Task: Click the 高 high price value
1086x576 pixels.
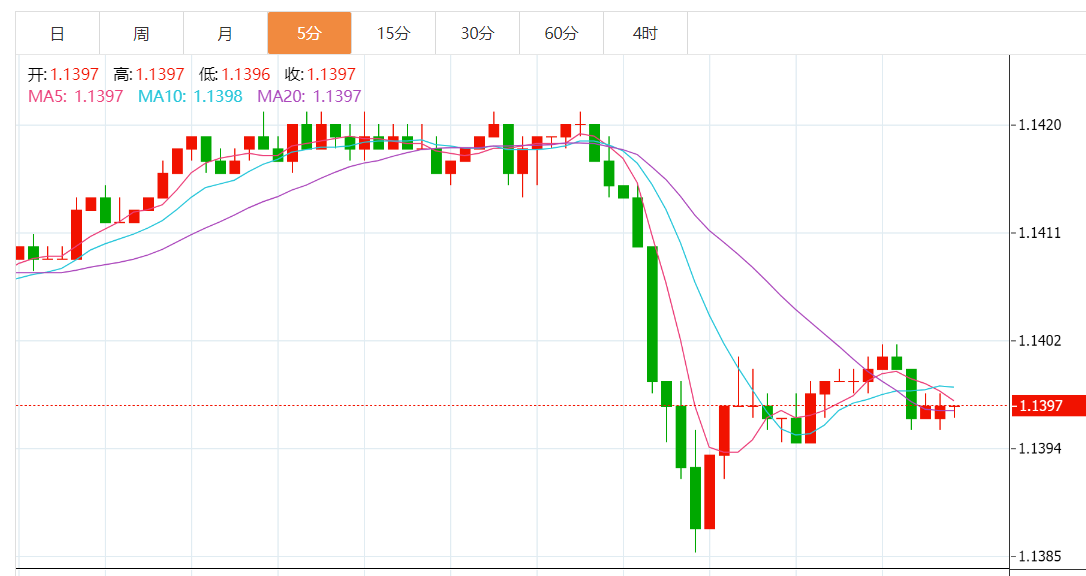Action: [x=160, y=74]
